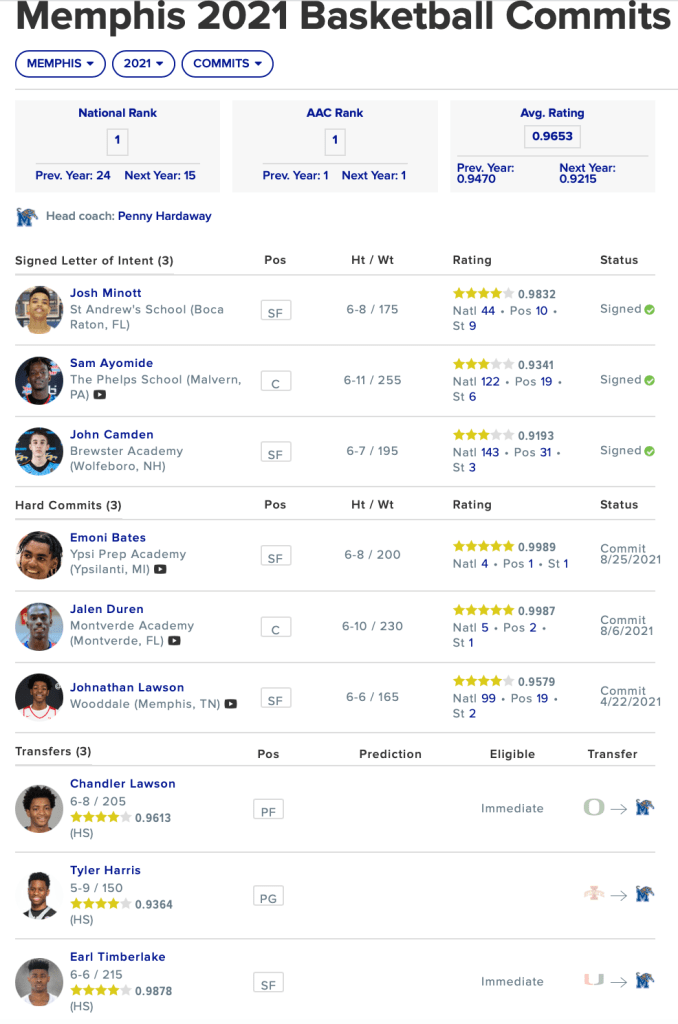Click video icon beside Ypsi Prep Academy
The image size is (678, 1024).
[x=160, y=570]
